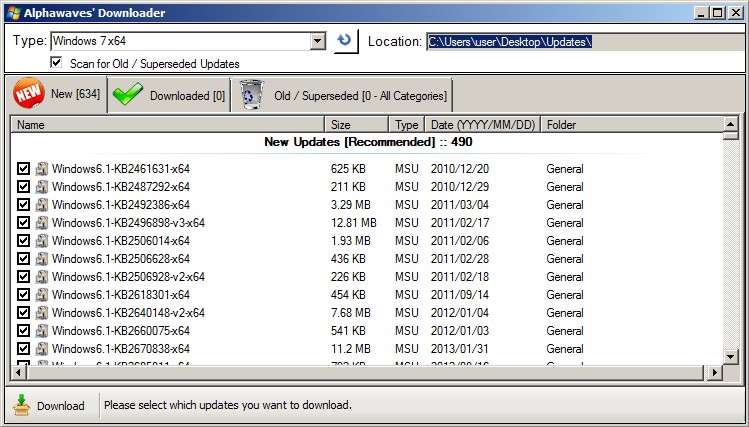Click the Download button

(49, 406)
